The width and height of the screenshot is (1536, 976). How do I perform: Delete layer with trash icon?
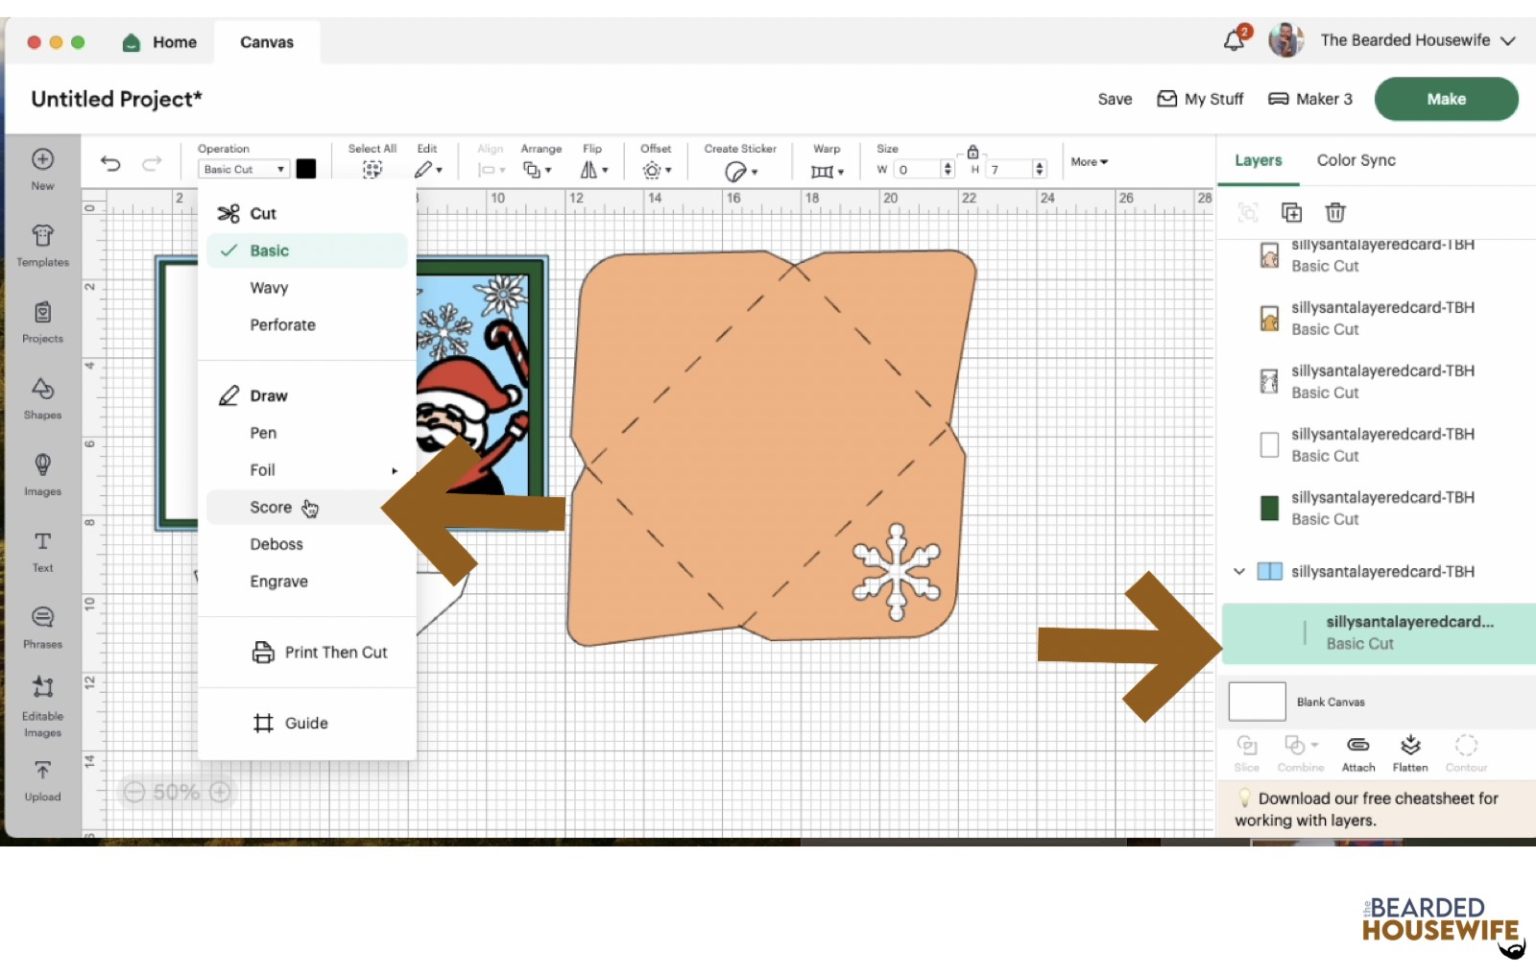[1335, 212]
